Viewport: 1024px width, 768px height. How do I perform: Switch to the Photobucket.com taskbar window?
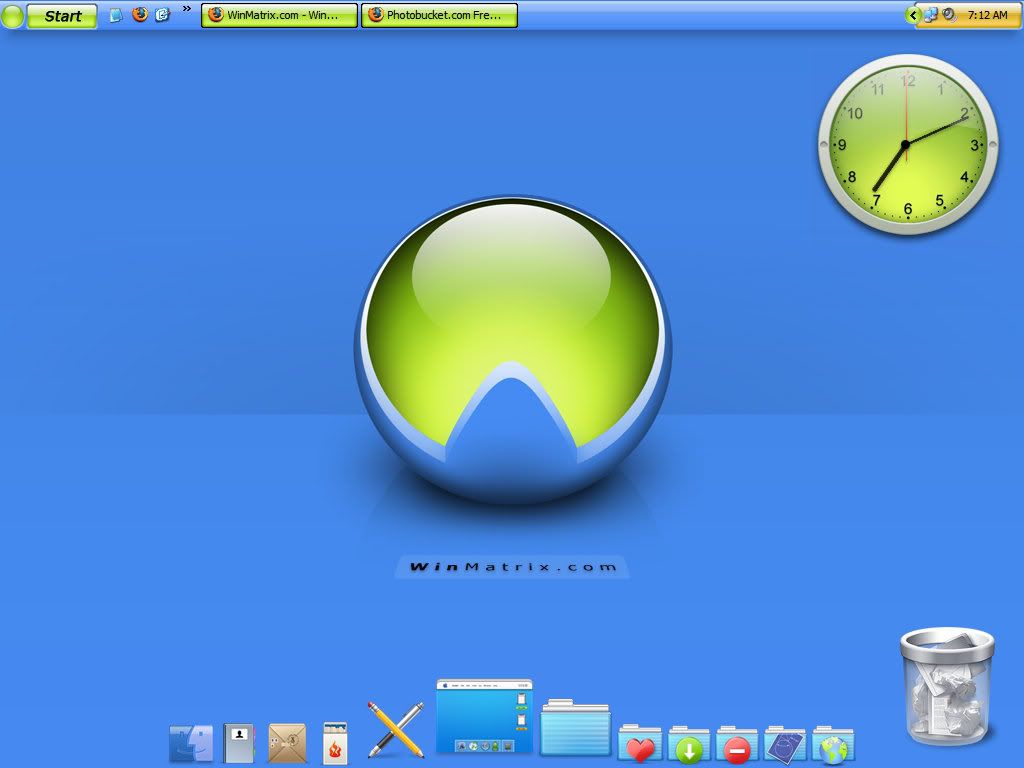point(440,15)
